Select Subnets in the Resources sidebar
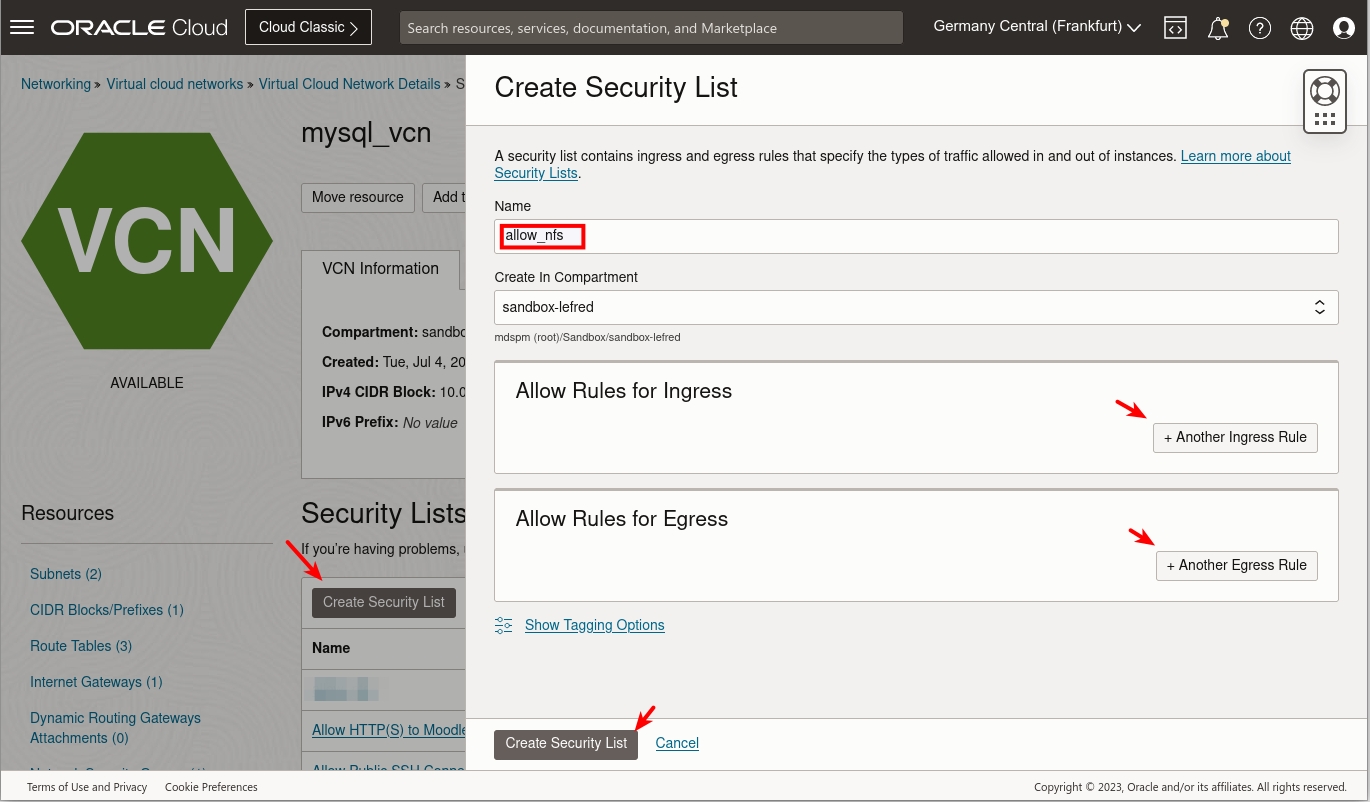The width and height of the screenshot is (1370, 802). click(65, 574)
